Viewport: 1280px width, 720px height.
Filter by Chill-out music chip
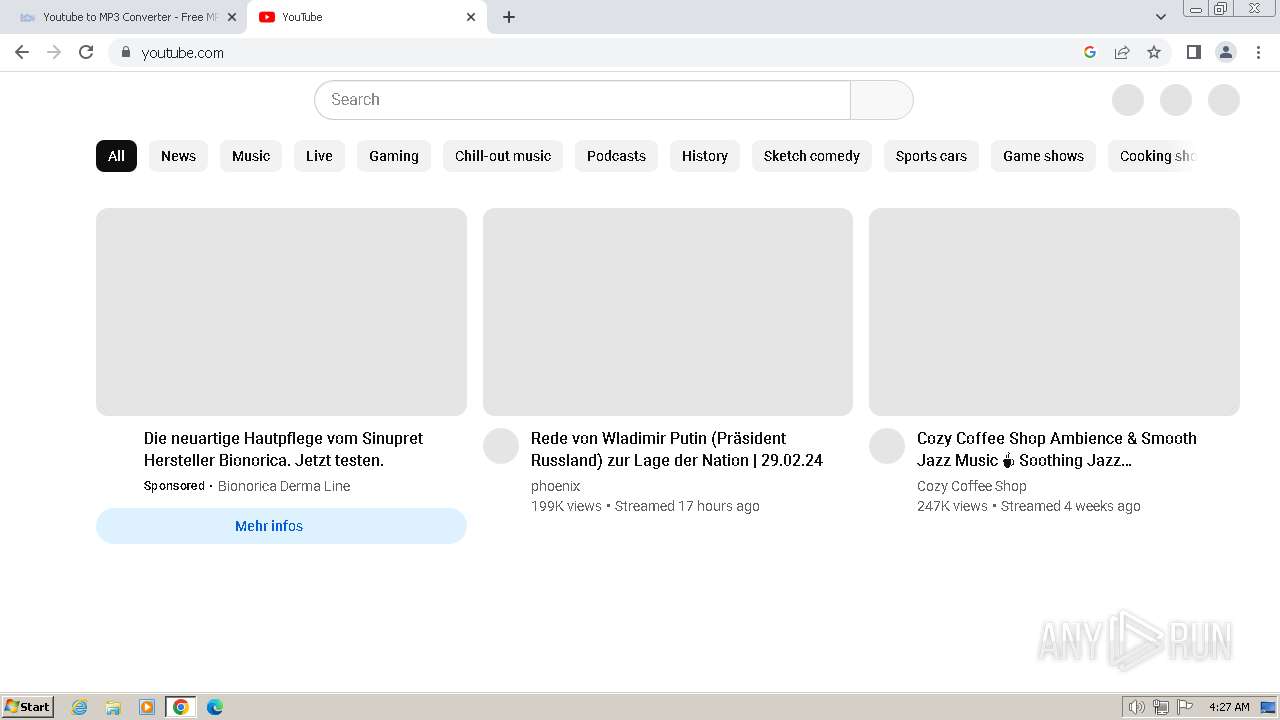(x=503, y=156)
